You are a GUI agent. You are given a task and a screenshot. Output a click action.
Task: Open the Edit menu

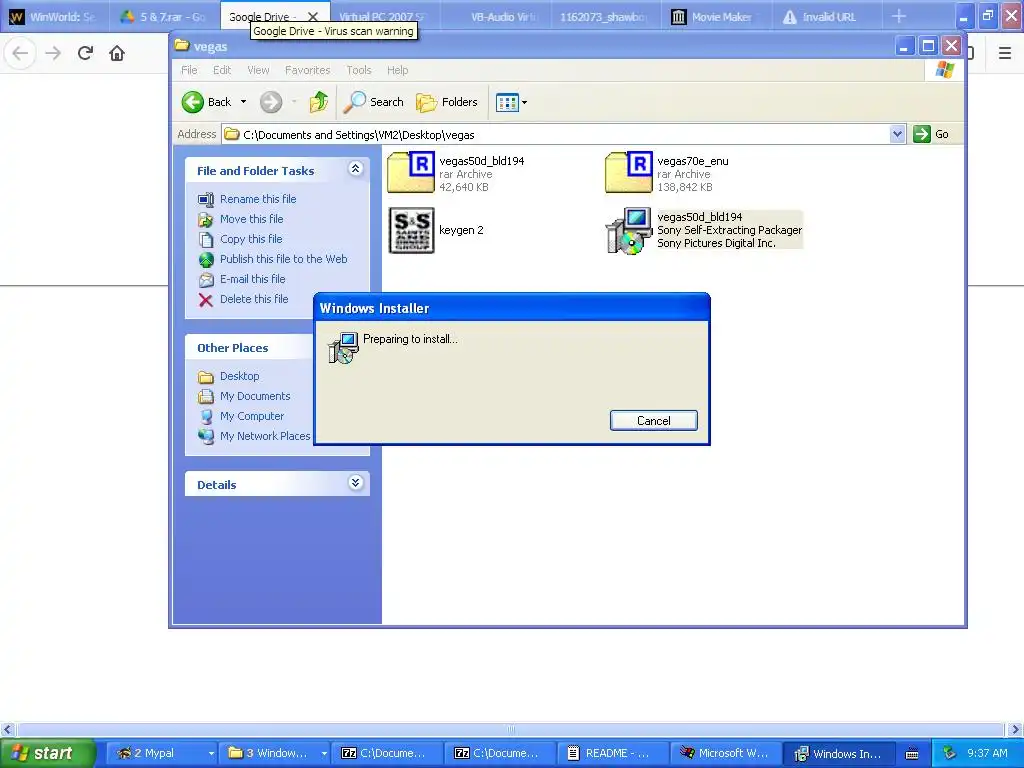click(x=222, y=70)
